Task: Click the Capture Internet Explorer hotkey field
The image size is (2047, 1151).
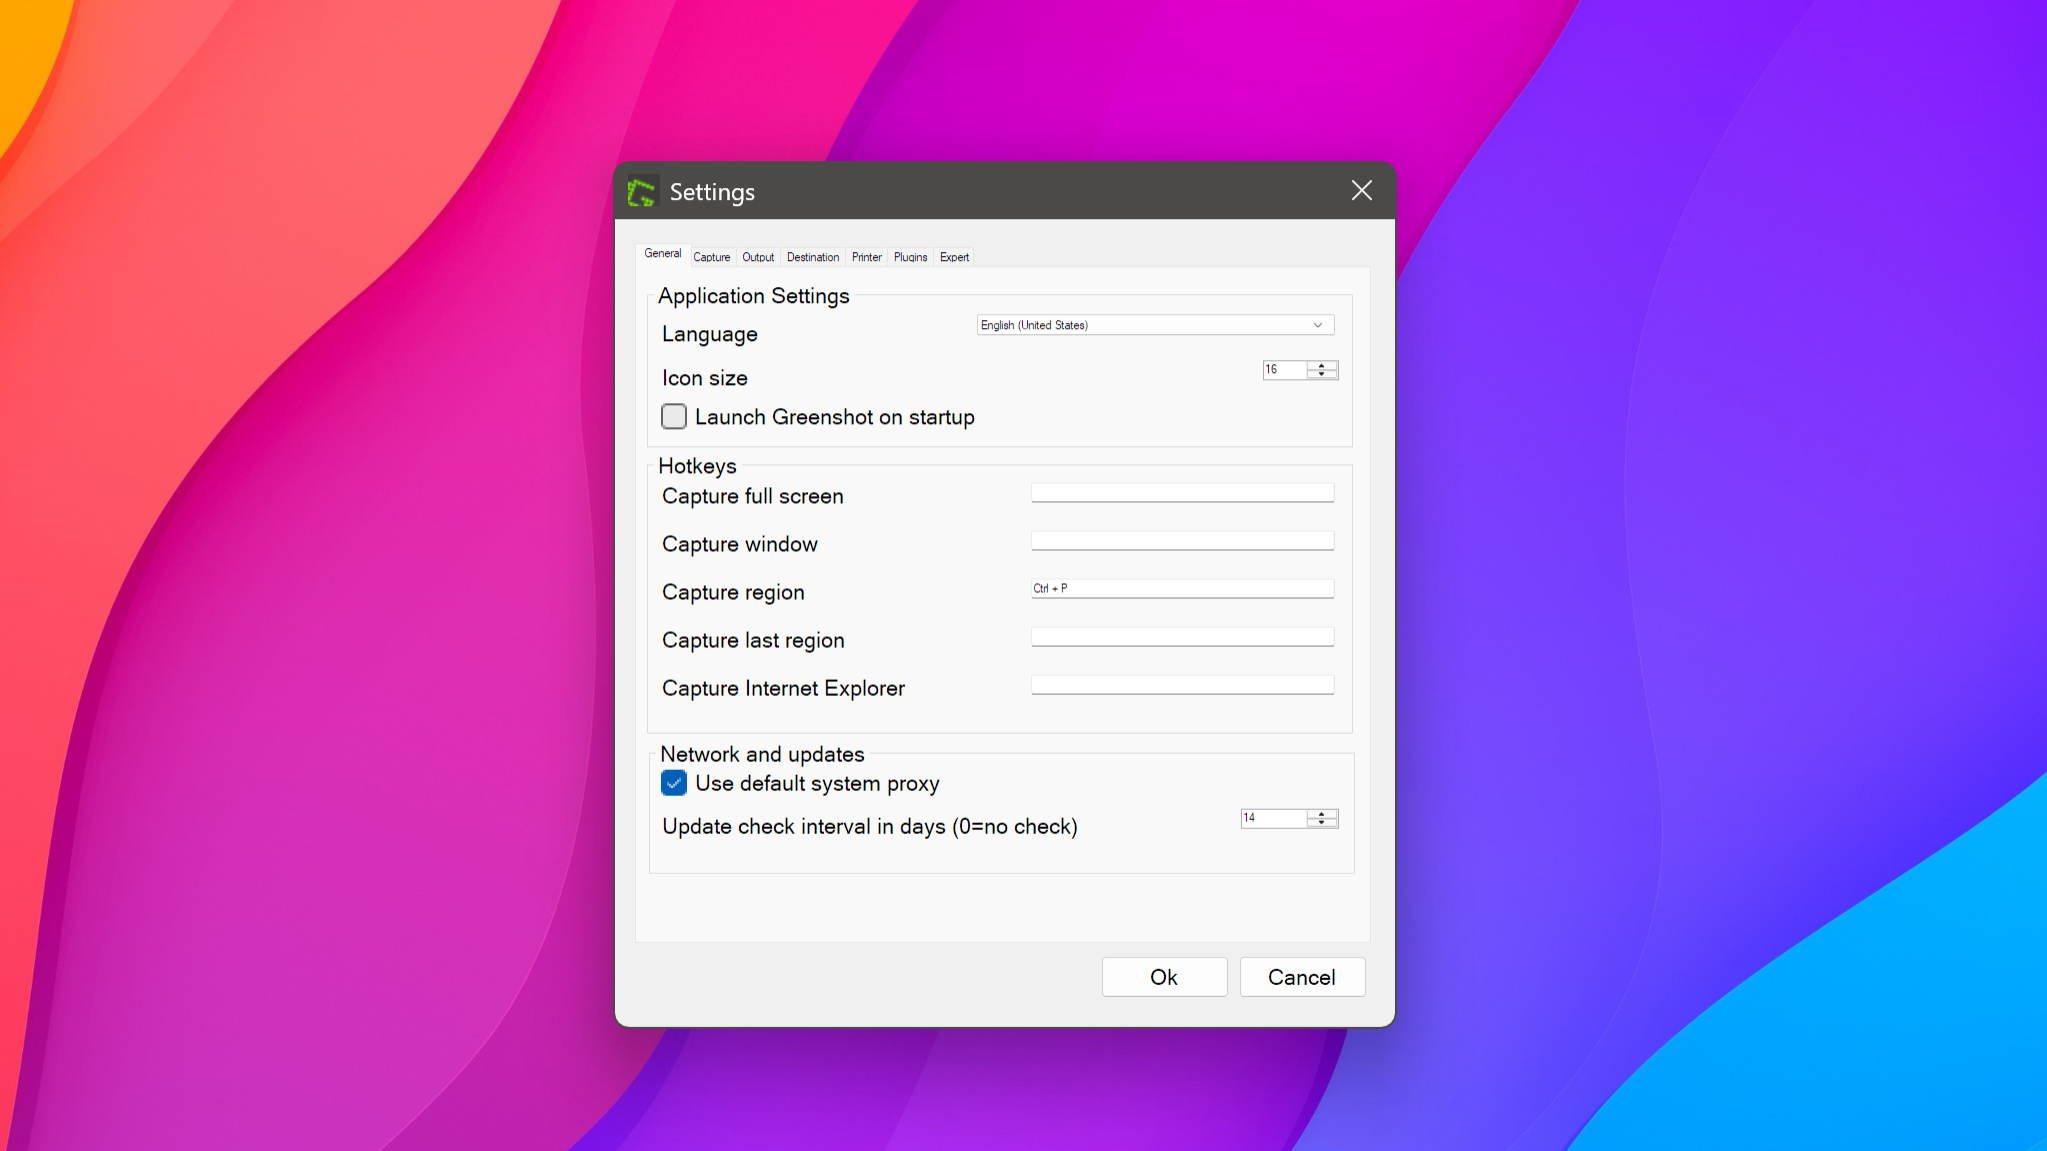Action: pyautogui.click(x=1182, y=685)
